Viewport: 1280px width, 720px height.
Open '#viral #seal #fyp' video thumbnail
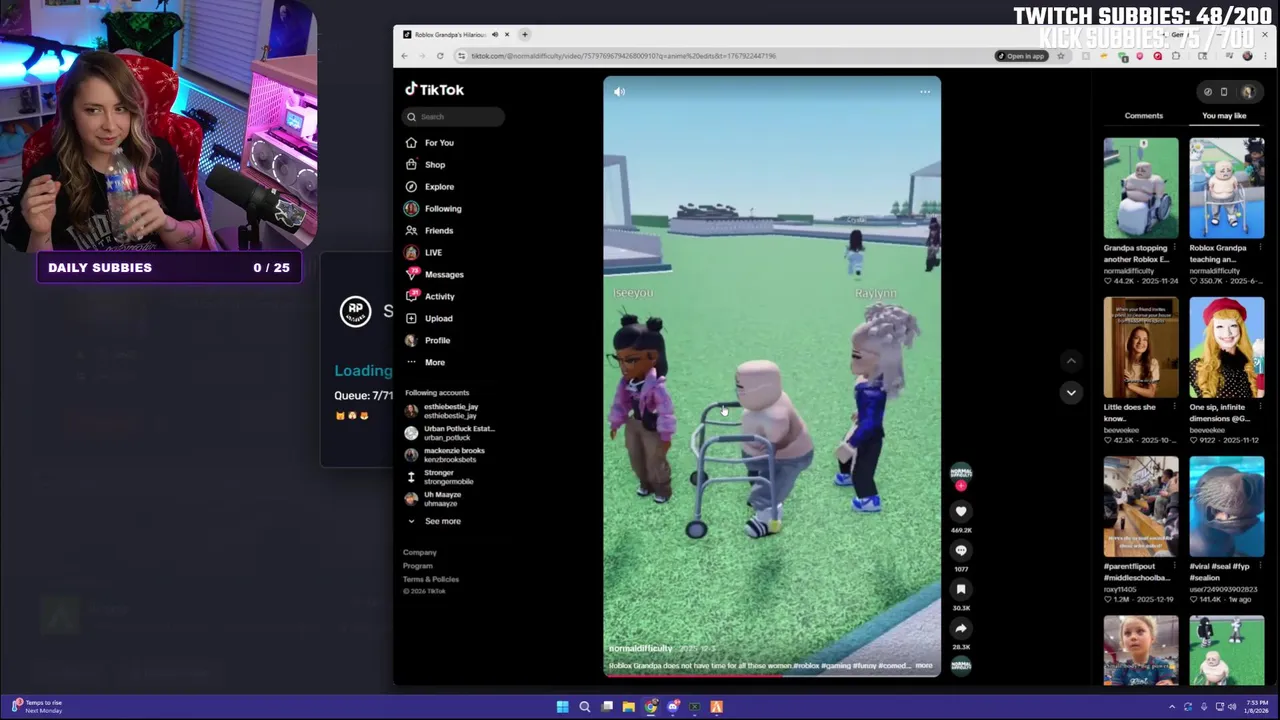tap(1227, 507)
